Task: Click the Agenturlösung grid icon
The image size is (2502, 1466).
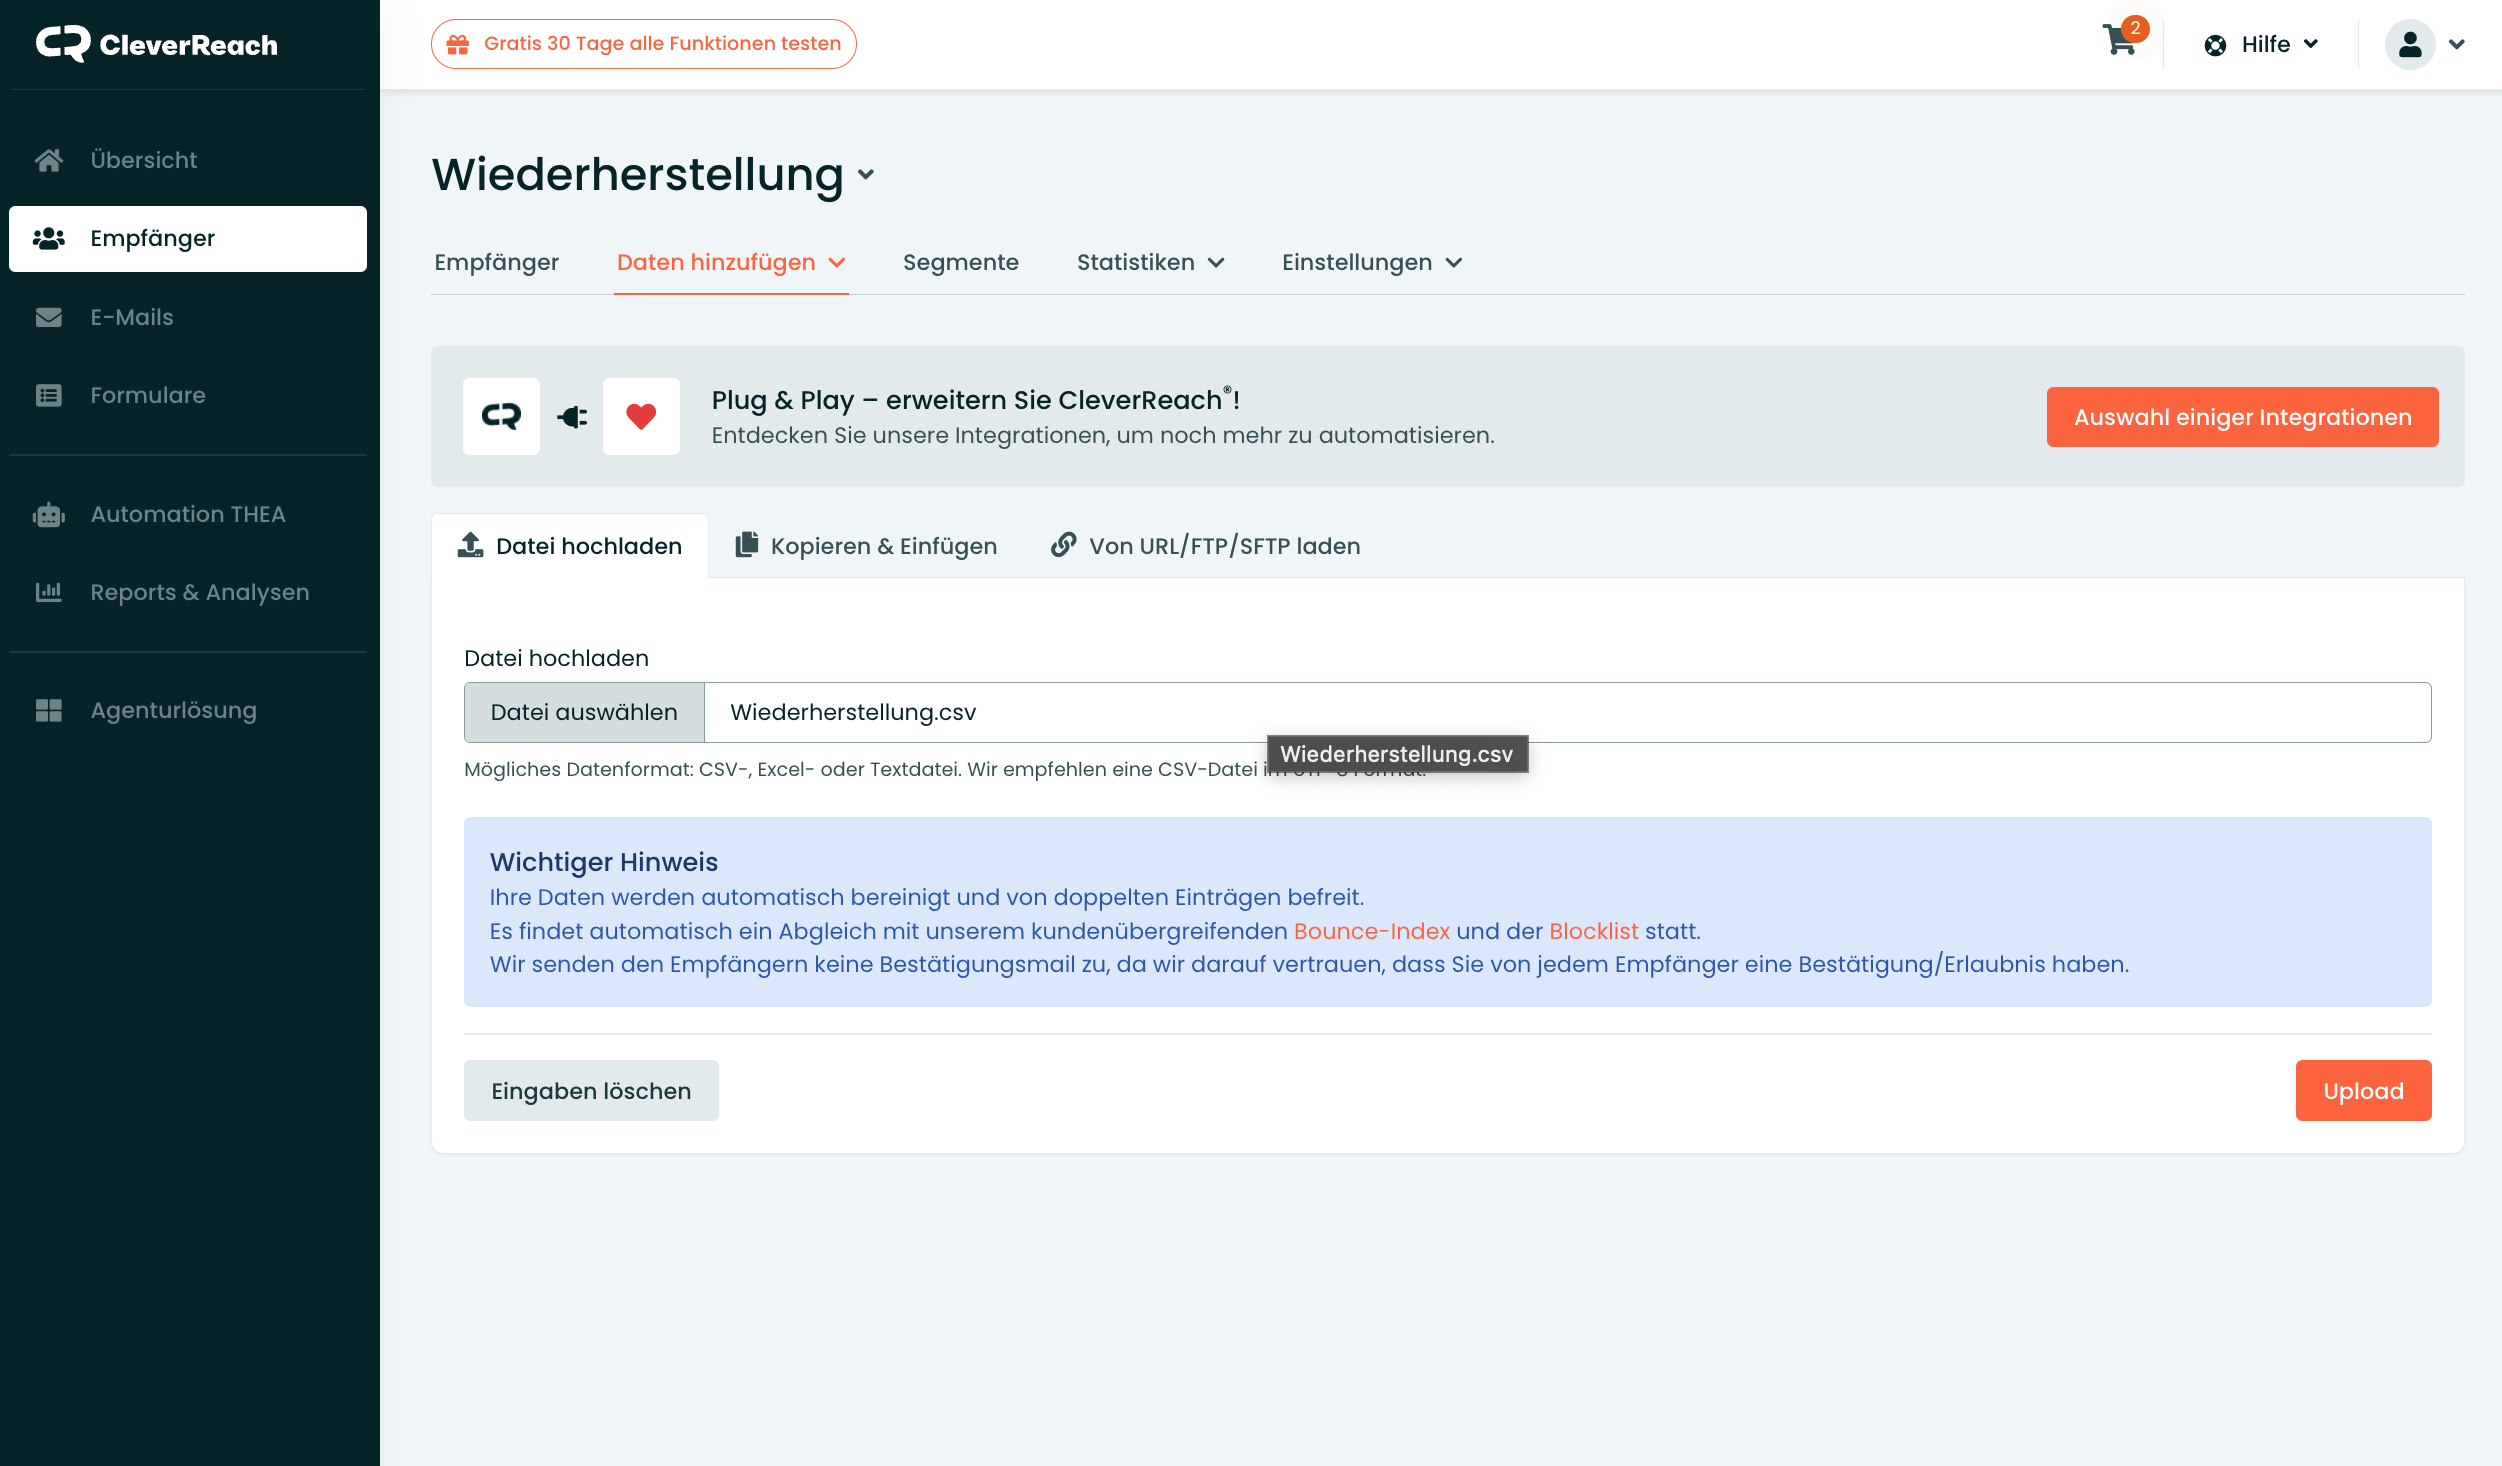Action: click(49, 710)
